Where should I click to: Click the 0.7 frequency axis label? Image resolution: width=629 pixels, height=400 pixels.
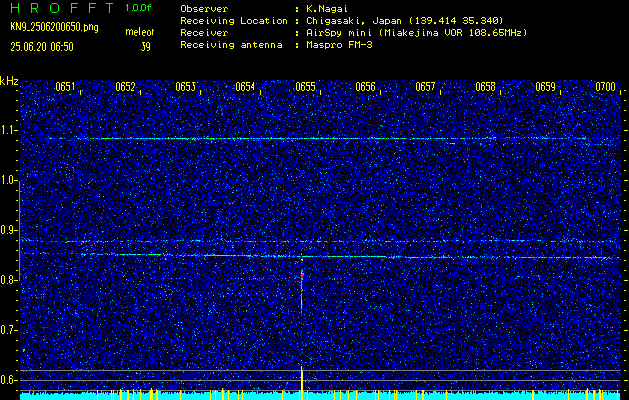click(8, 330)
